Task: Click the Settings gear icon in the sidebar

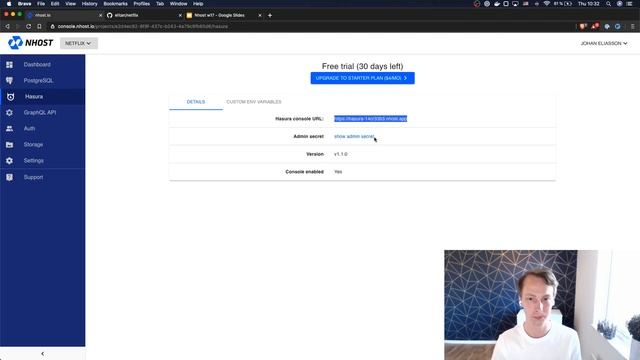Action: (x=9, y=161)
